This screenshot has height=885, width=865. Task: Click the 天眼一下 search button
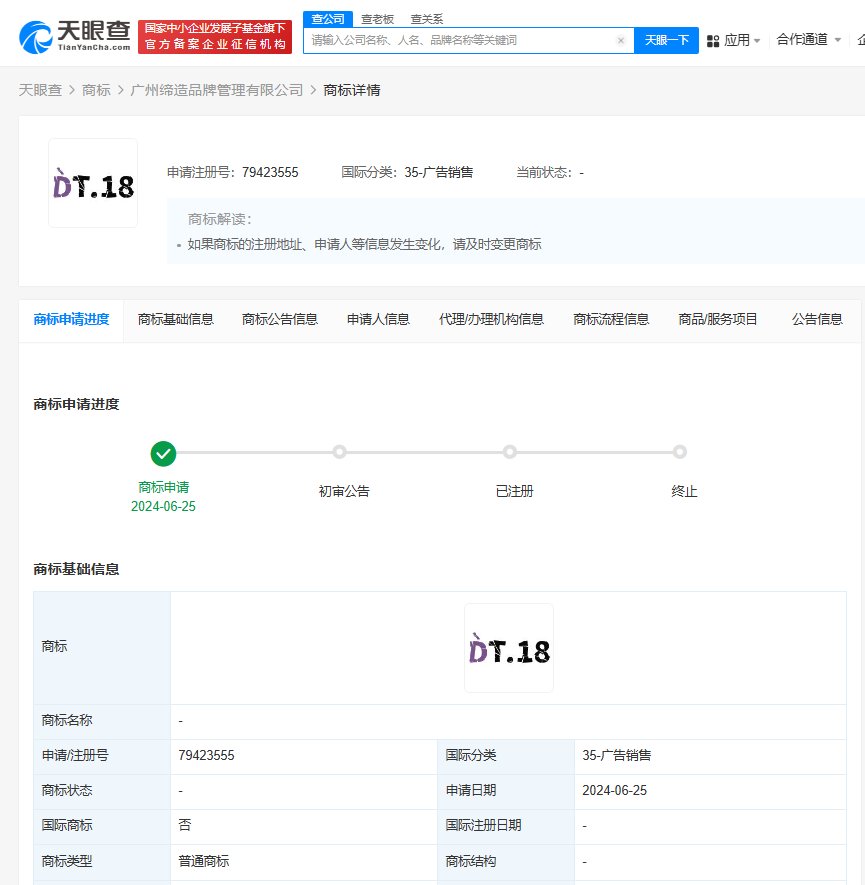pyautogui.click(x=666, y=41)
